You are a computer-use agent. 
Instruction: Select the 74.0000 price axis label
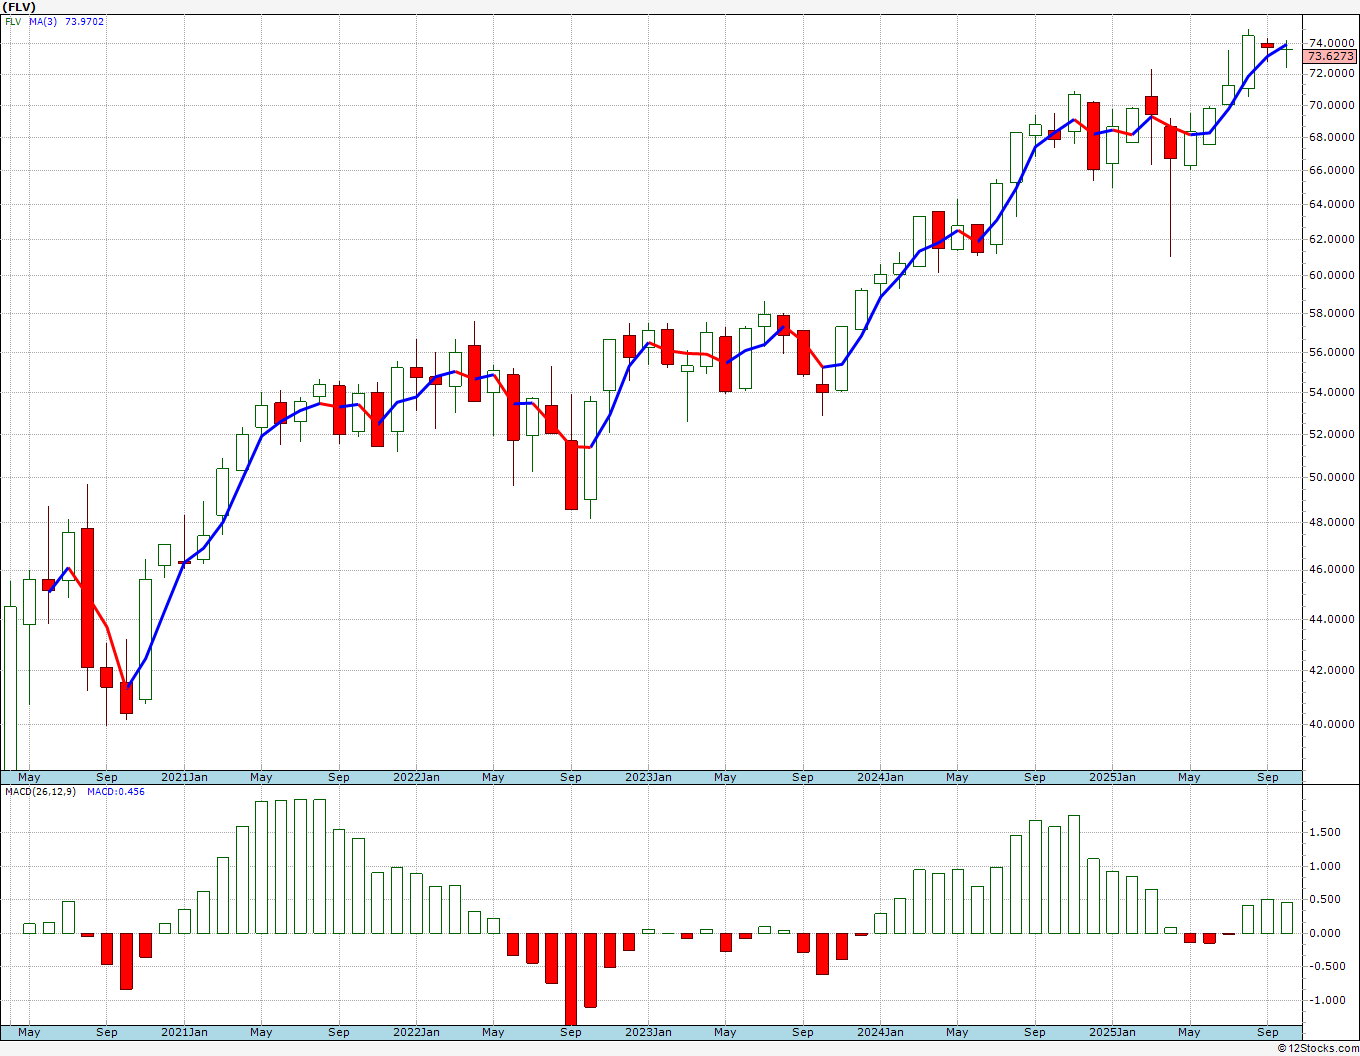[x=1332, y=43]
